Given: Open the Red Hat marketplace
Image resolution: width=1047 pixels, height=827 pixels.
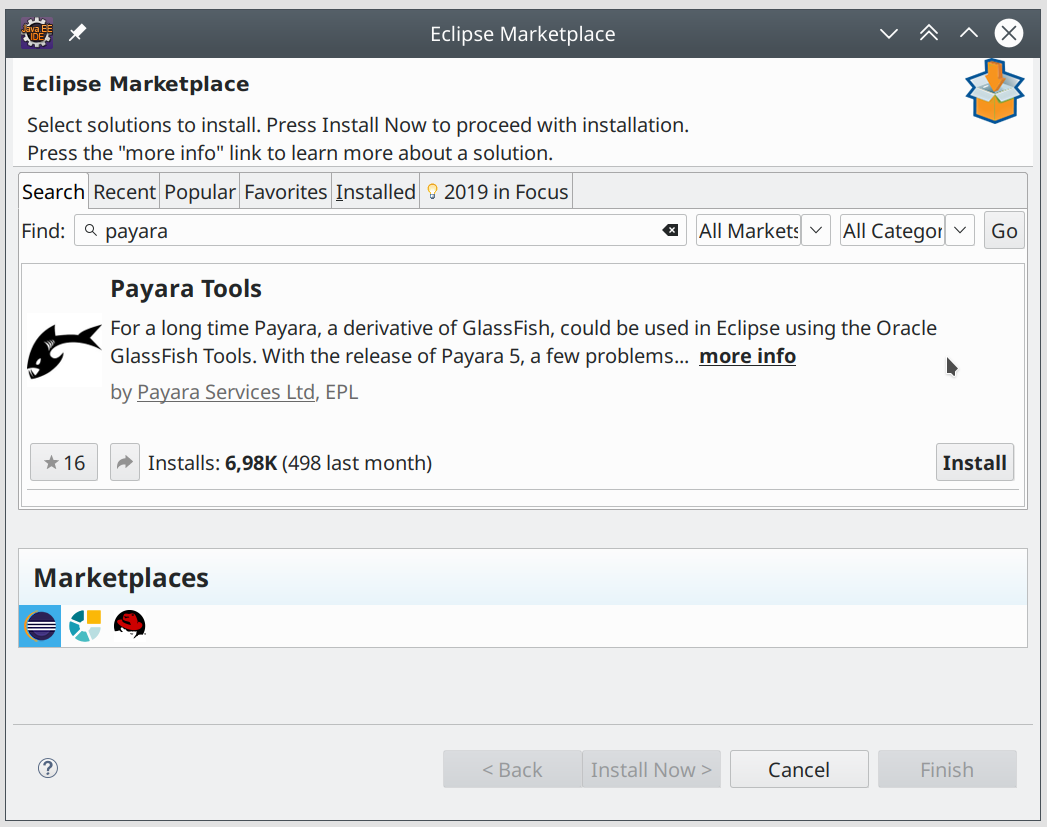Looking at the screenshot, I should 130,625.
